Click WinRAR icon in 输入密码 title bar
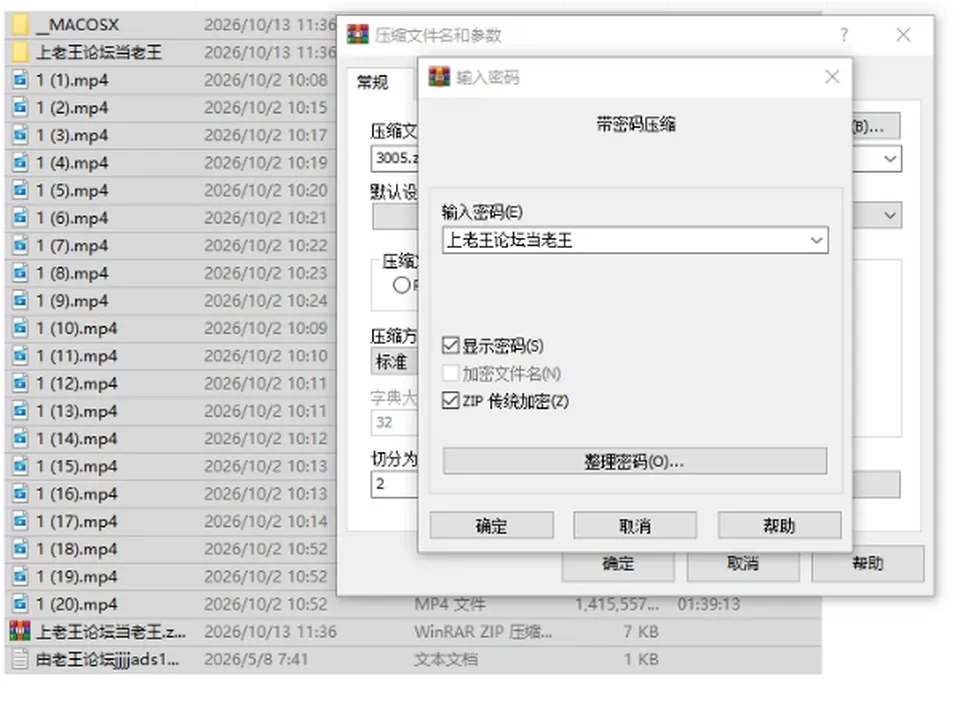 tap(439, 77)
